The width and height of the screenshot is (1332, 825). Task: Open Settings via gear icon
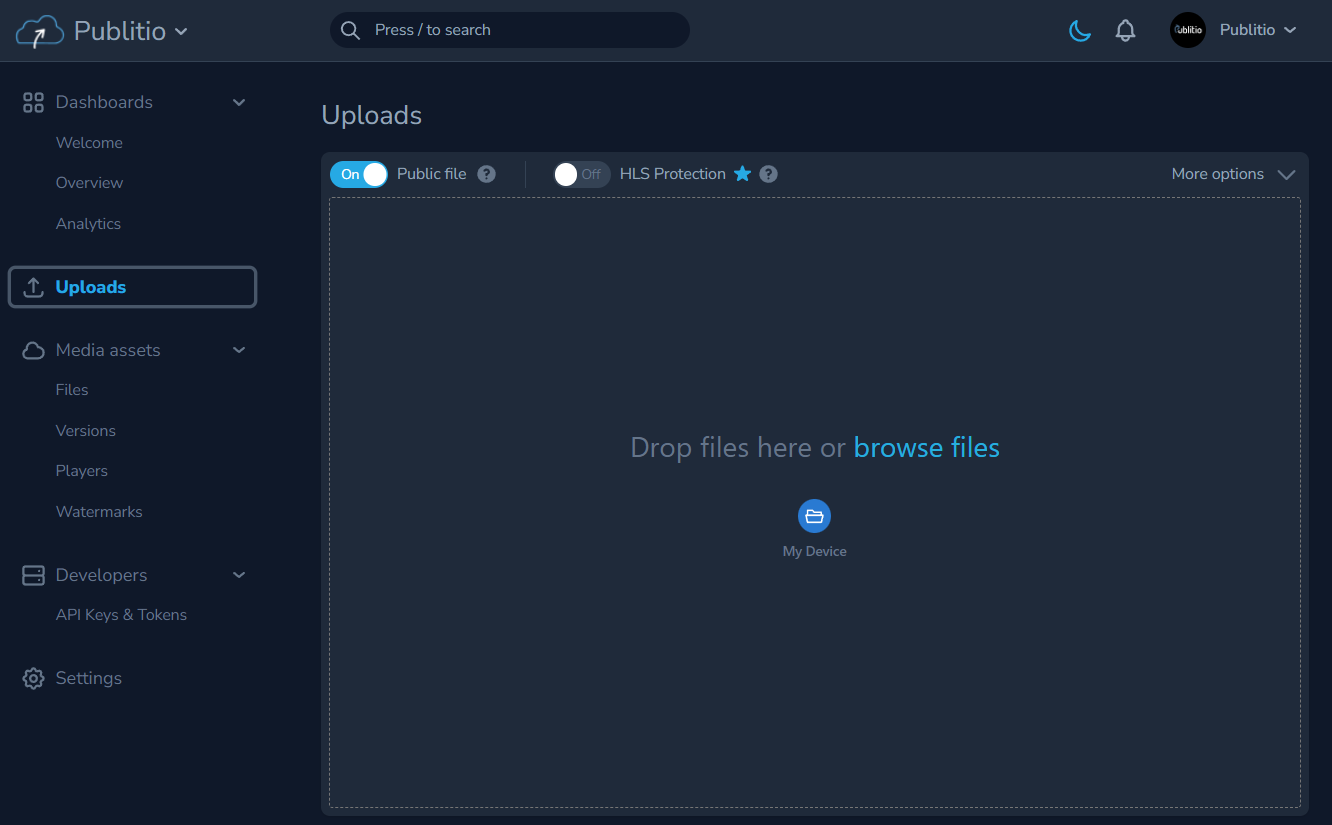click(x=32, y=678)
